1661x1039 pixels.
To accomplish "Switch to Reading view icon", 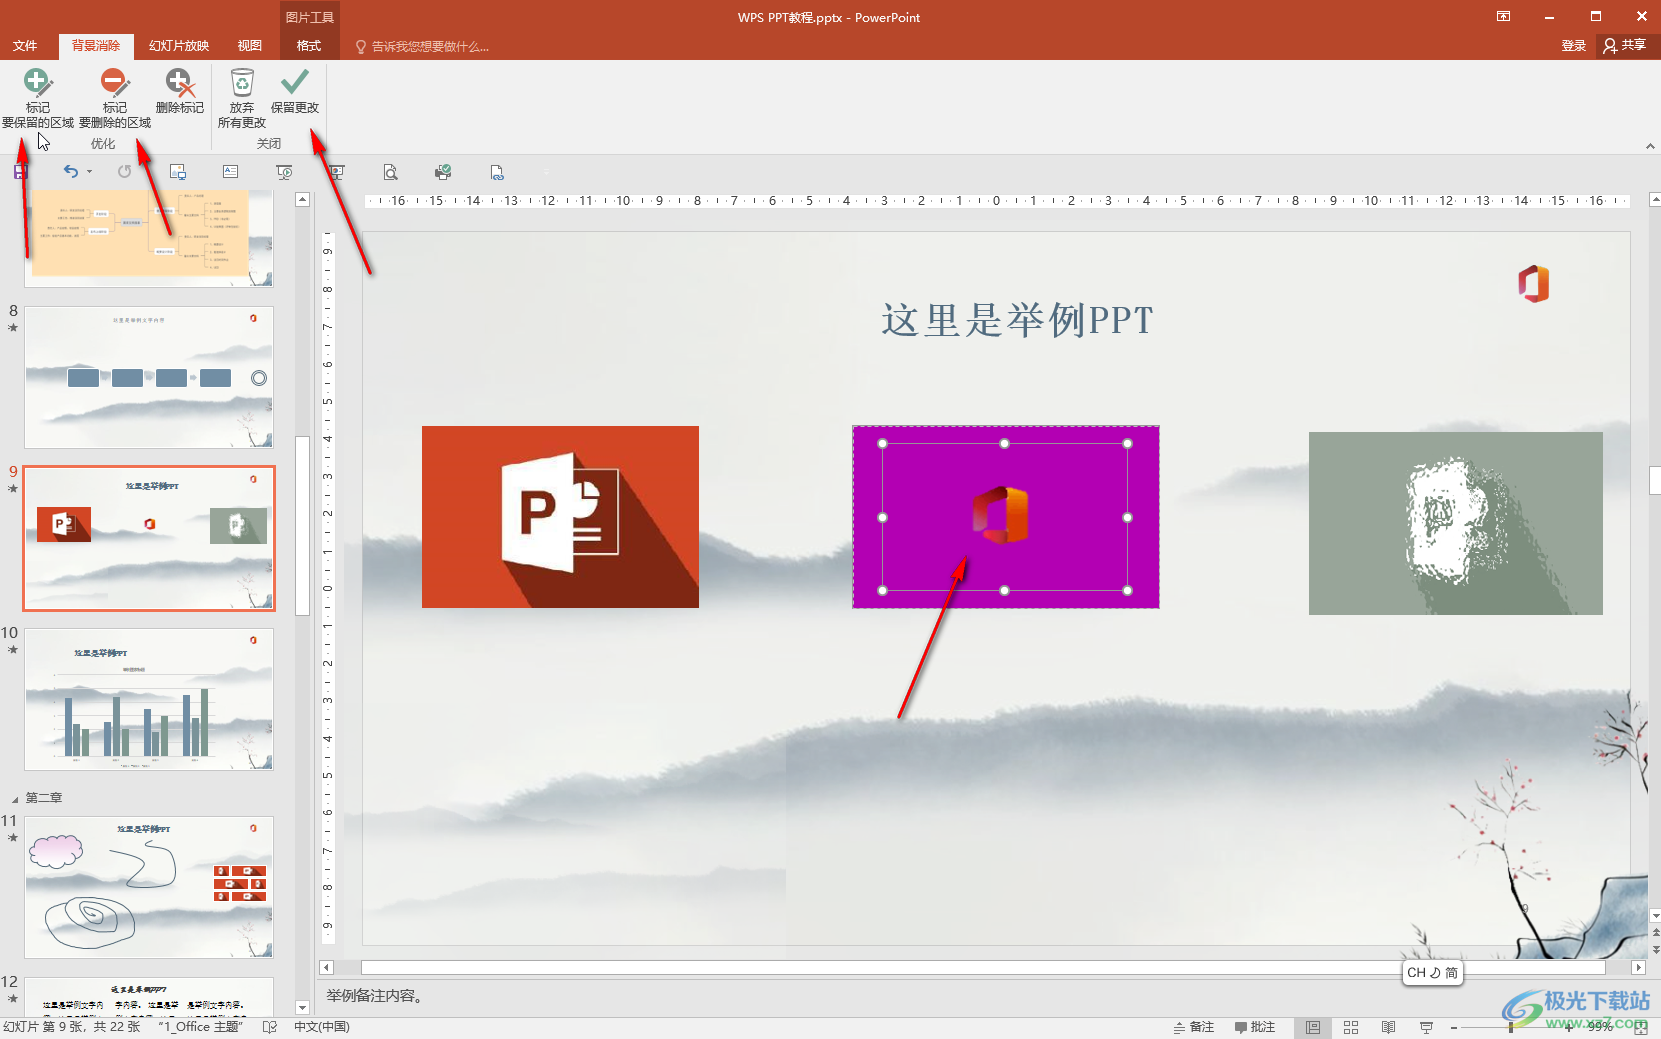I will [x=1389, y=1027].
